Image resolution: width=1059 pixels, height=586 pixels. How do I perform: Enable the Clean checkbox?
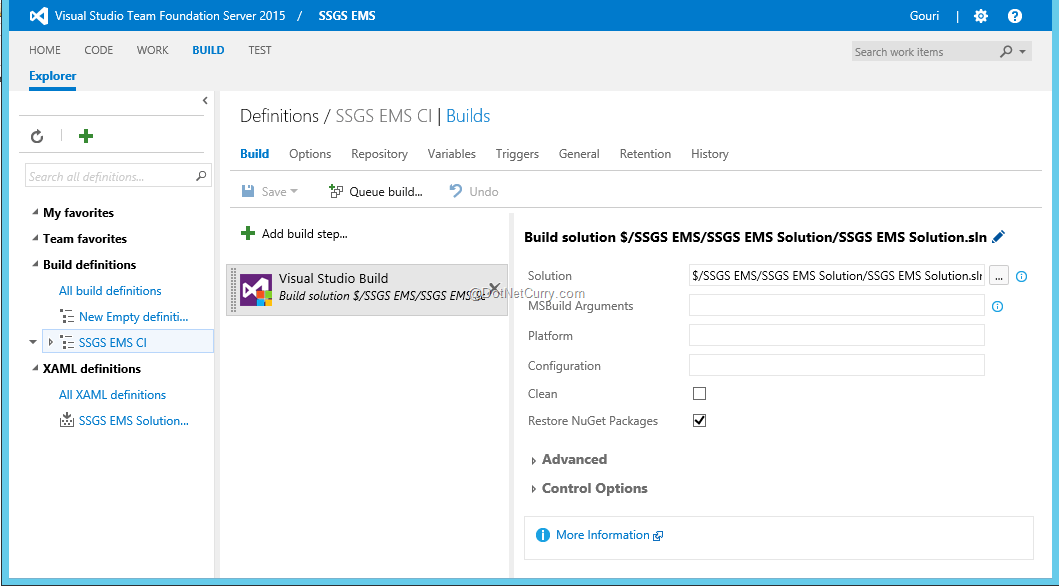(700, 394)
